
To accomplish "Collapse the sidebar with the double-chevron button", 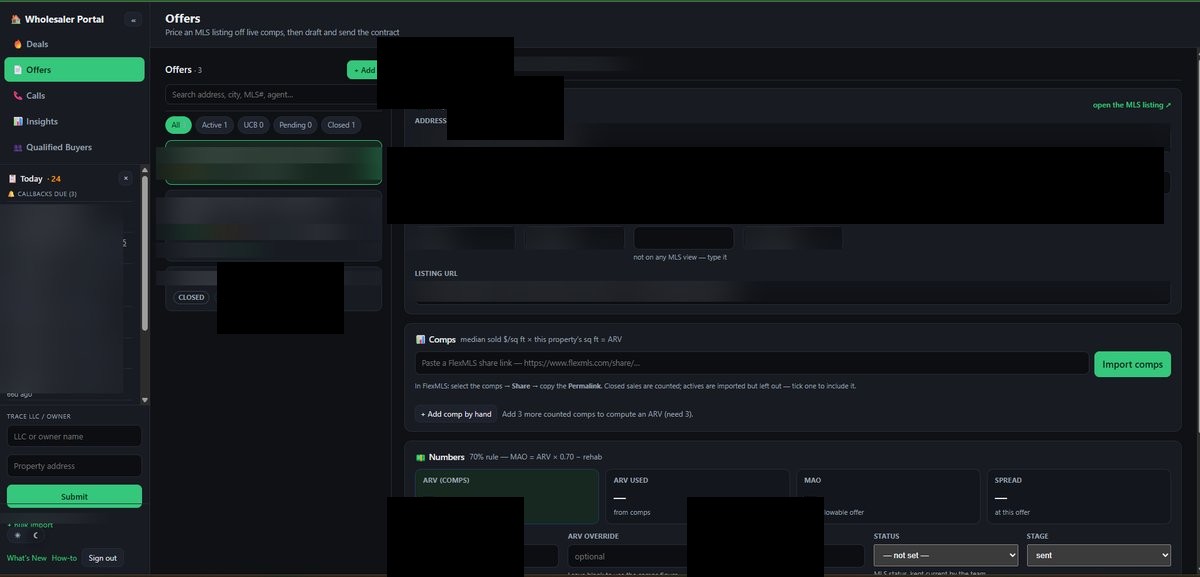I will pyautogui.click(x=133, y=20).
